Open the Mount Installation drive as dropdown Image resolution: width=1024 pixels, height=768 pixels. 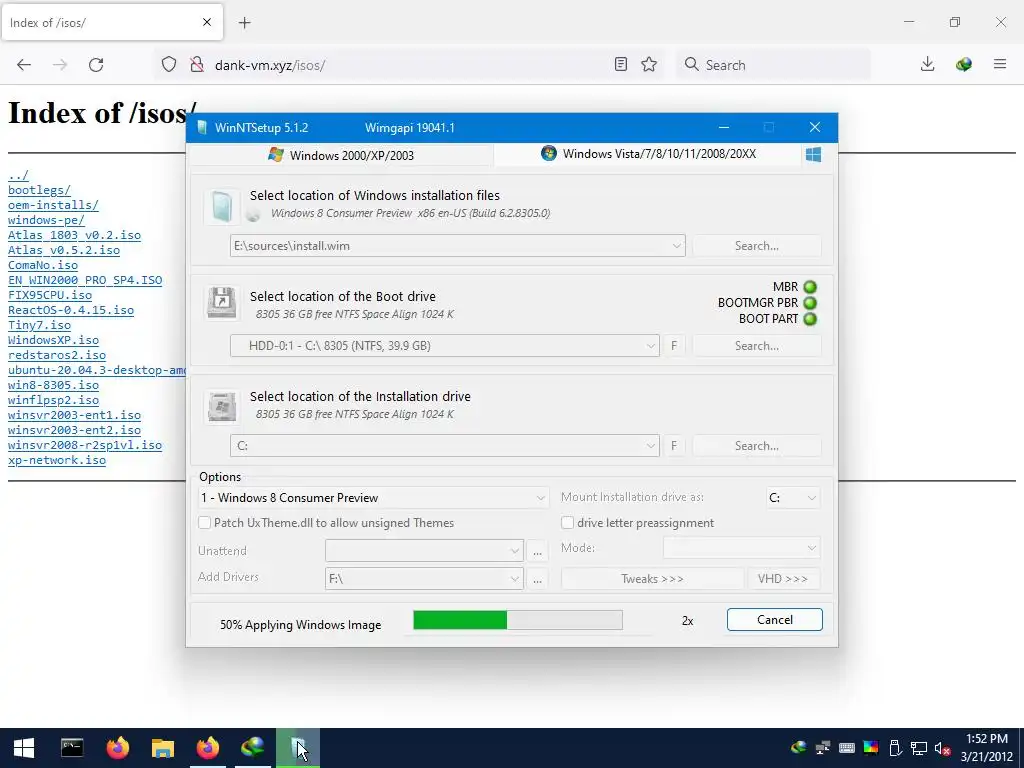tap(793, 498)
